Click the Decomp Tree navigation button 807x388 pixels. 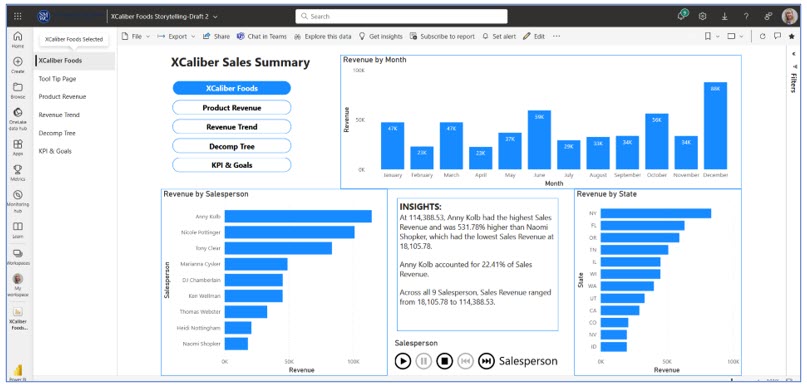(232, 146)
